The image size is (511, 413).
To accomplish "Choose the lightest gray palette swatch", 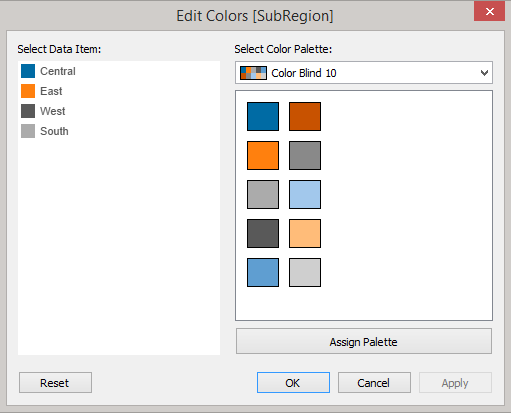I will [305, 272].
